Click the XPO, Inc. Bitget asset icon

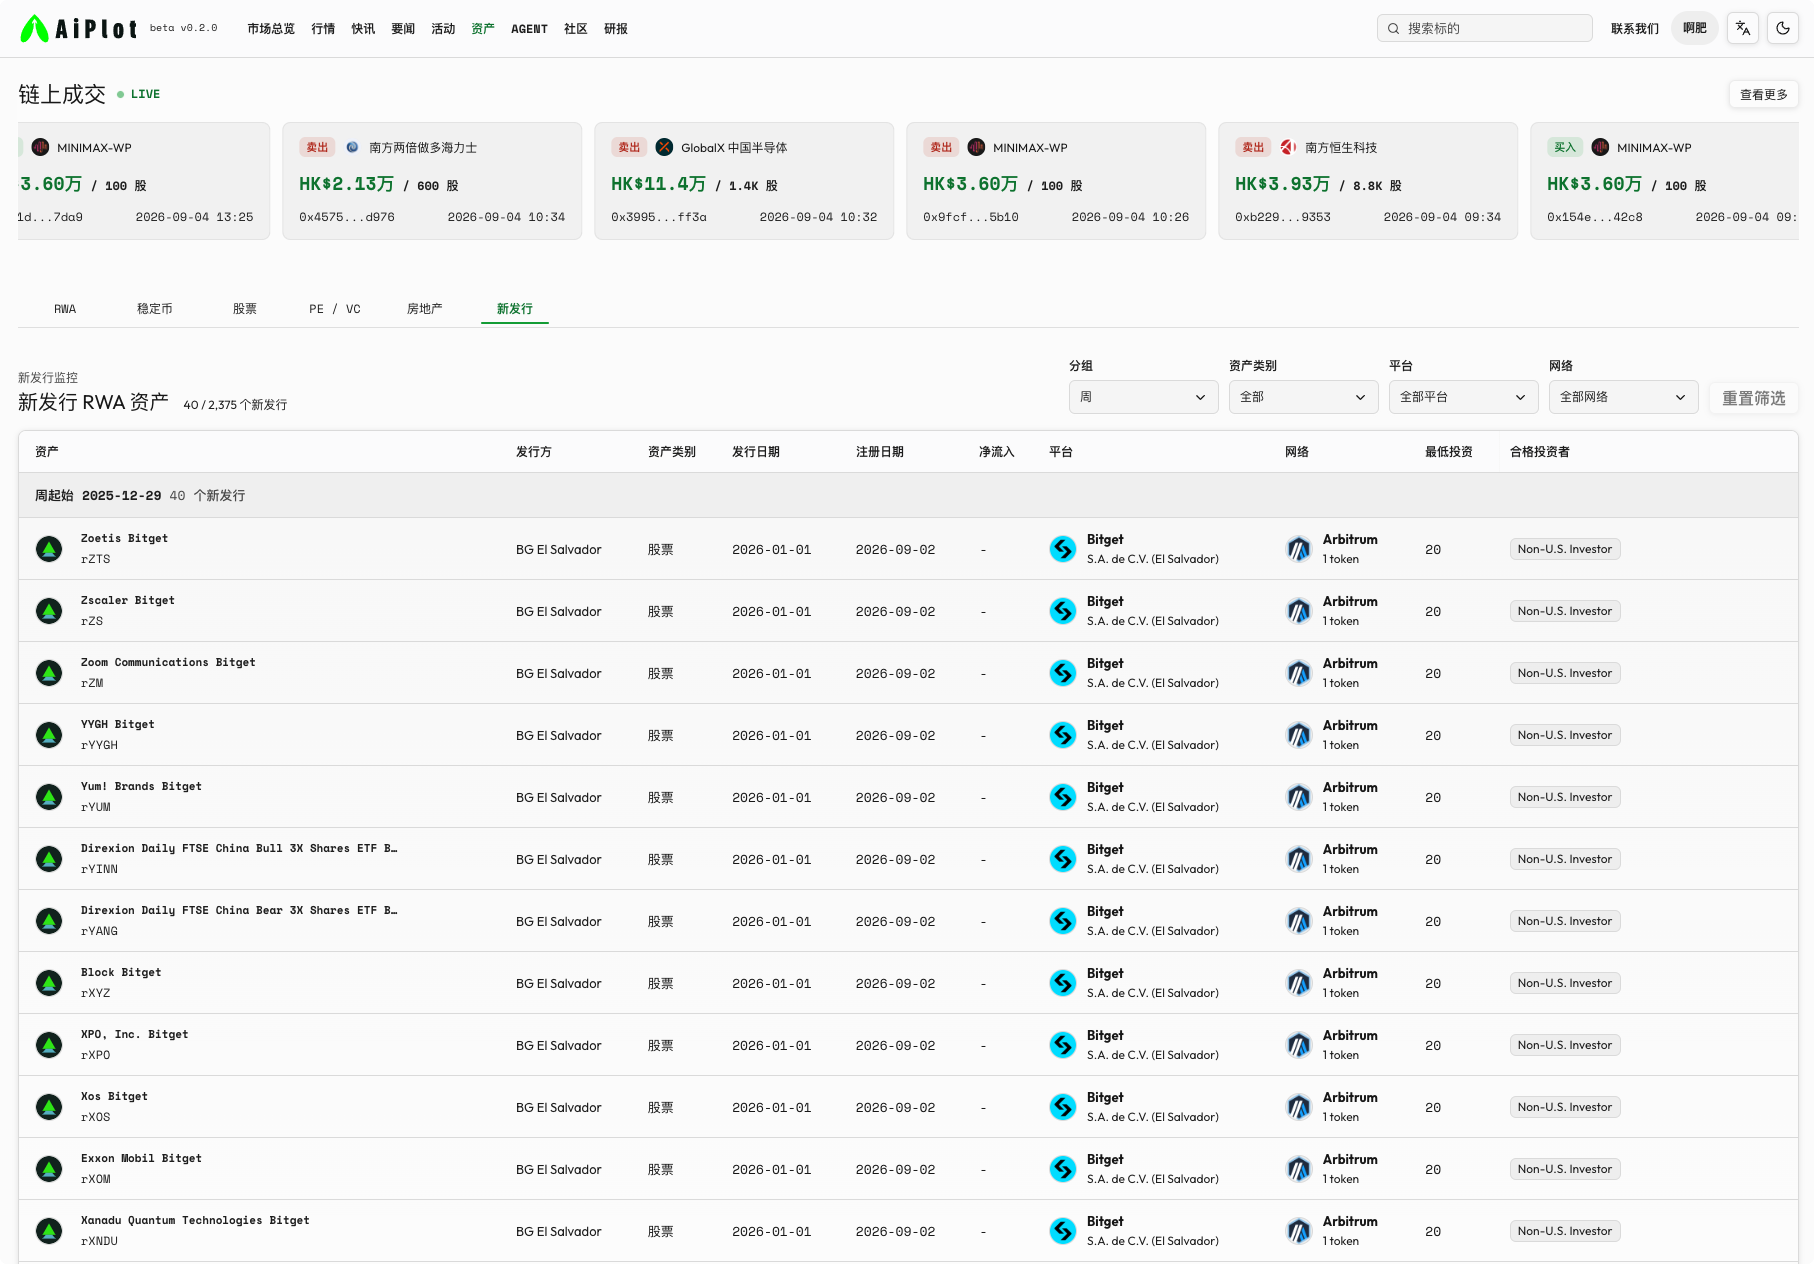(49, 1045)
